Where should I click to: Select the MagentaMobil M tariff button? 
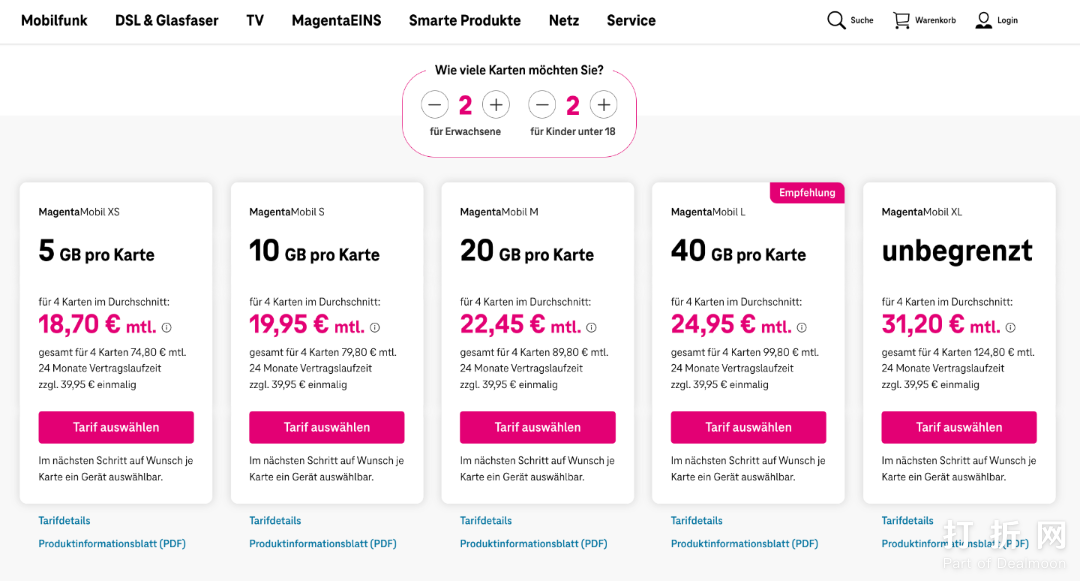538,427
